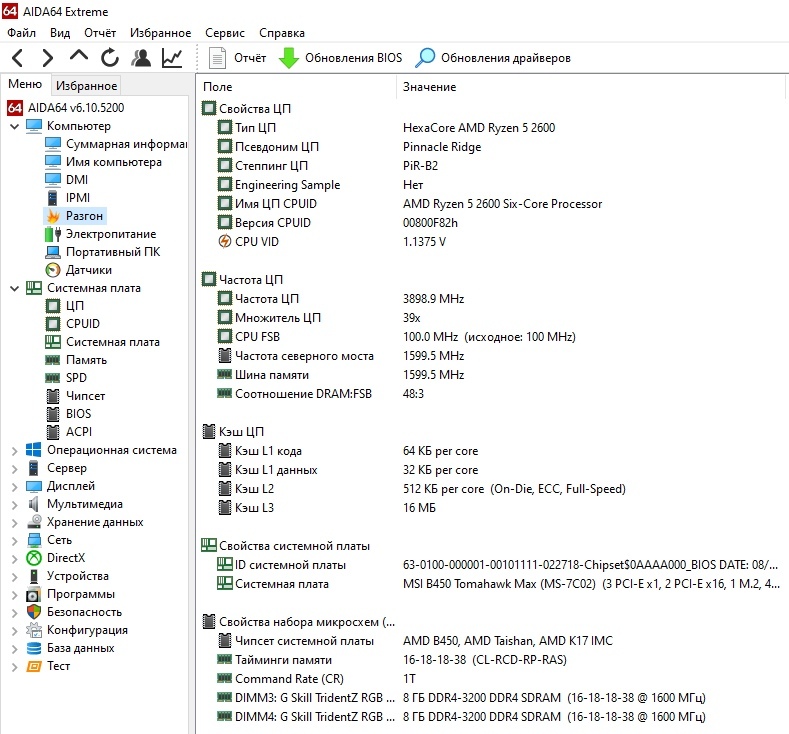Image resolution: width=789 pixels, height=734 pixels.
Task: Select the CPUID chip icon in tree
Action: click(53, 323)
